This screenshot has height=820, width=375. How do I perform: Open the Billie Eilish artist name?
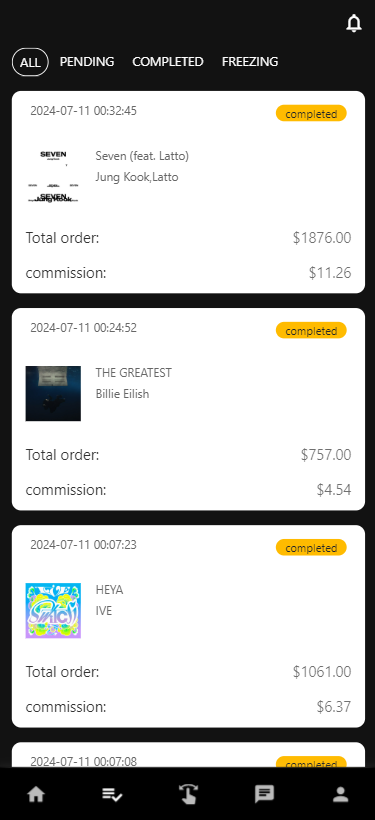(x=122, y=394)
